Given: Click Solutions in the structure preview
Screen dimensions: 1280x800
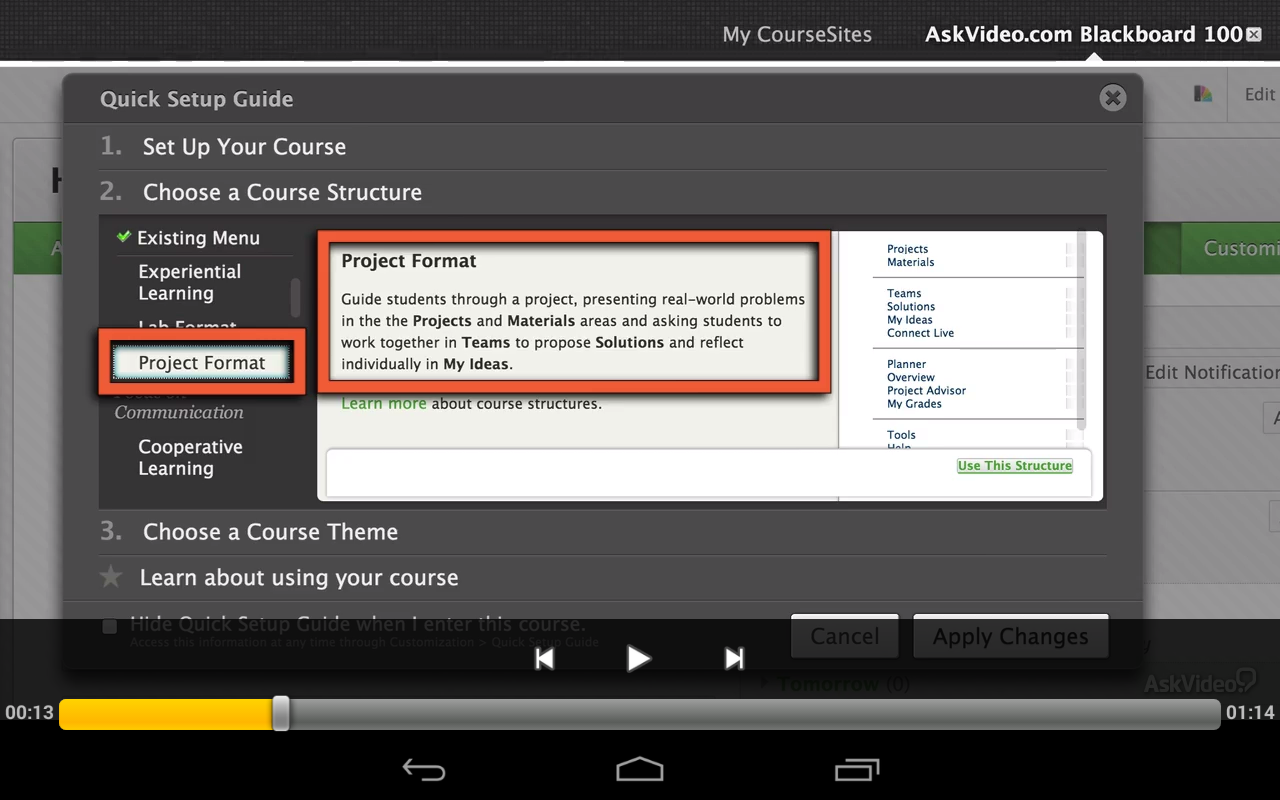Looking at the screenshot, I should pyautogui.click(x=911, y=307).
